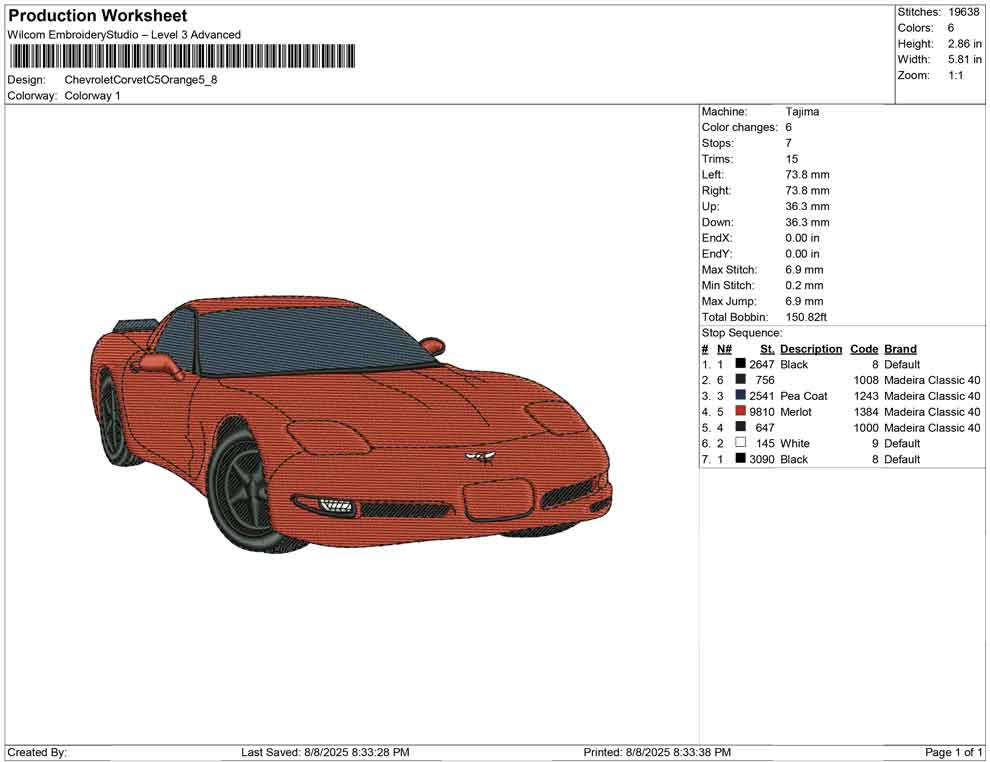Select the White thread color swatch
Viewport: 990px width, 762px height.
[741, 443]
